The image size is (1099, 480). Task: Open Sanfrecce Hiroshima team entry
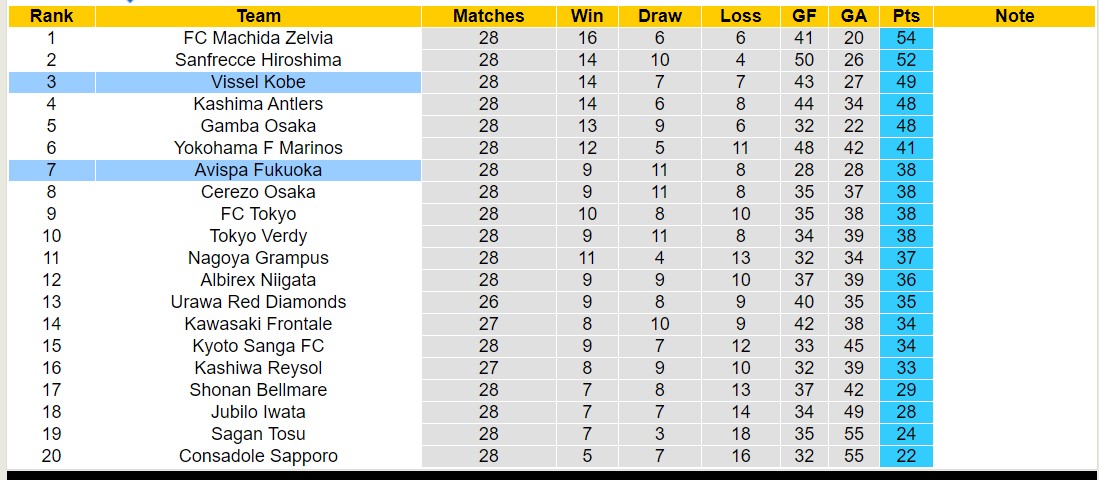point(258,60)
